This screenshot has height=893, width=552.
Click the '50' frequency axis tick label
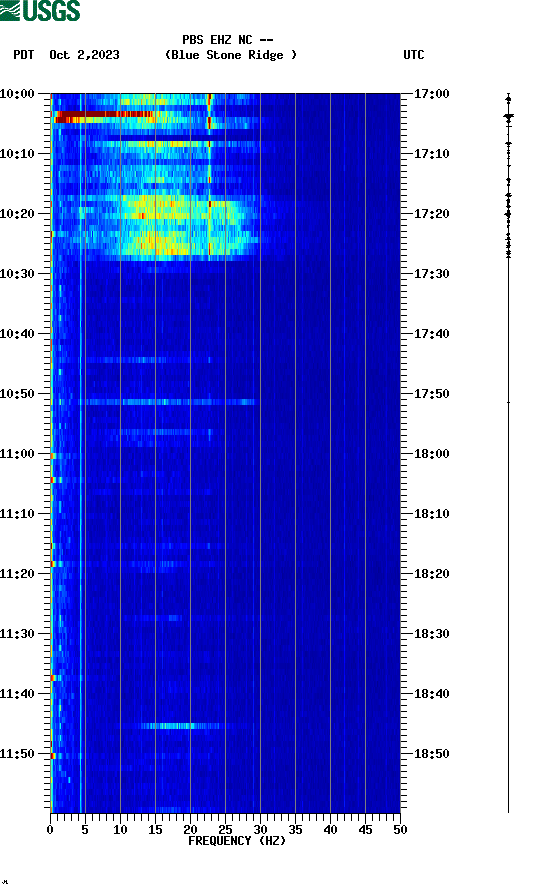tap(400, 830)
